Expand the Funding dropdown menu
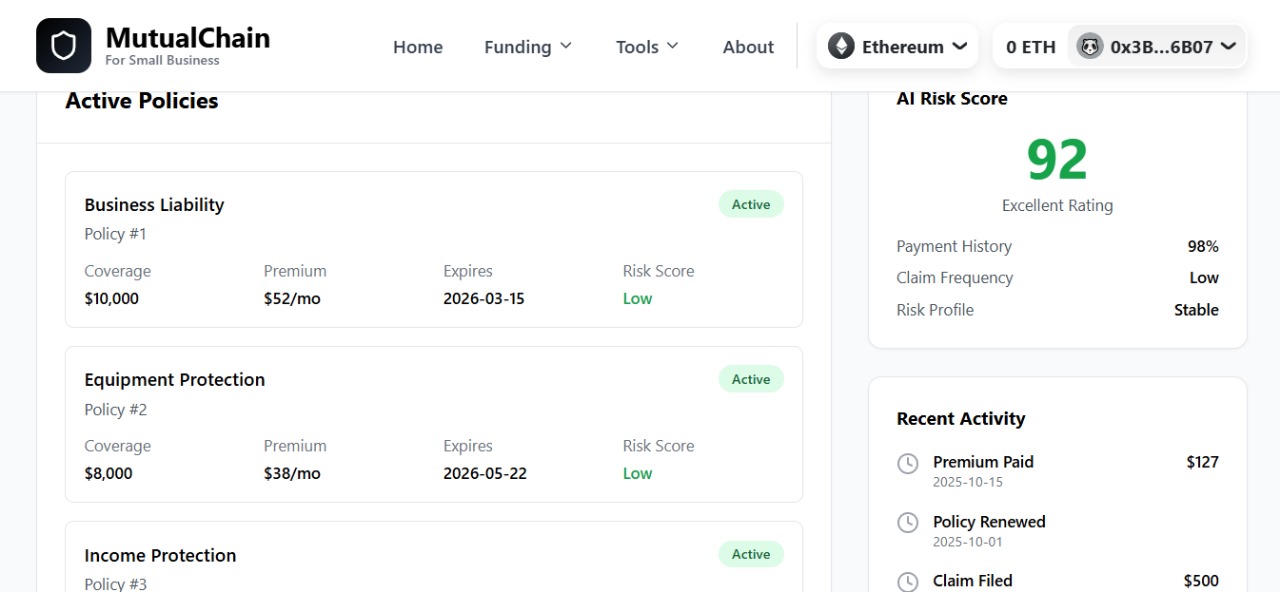This screenshot has width=1280, height=592. coord(528,47)
